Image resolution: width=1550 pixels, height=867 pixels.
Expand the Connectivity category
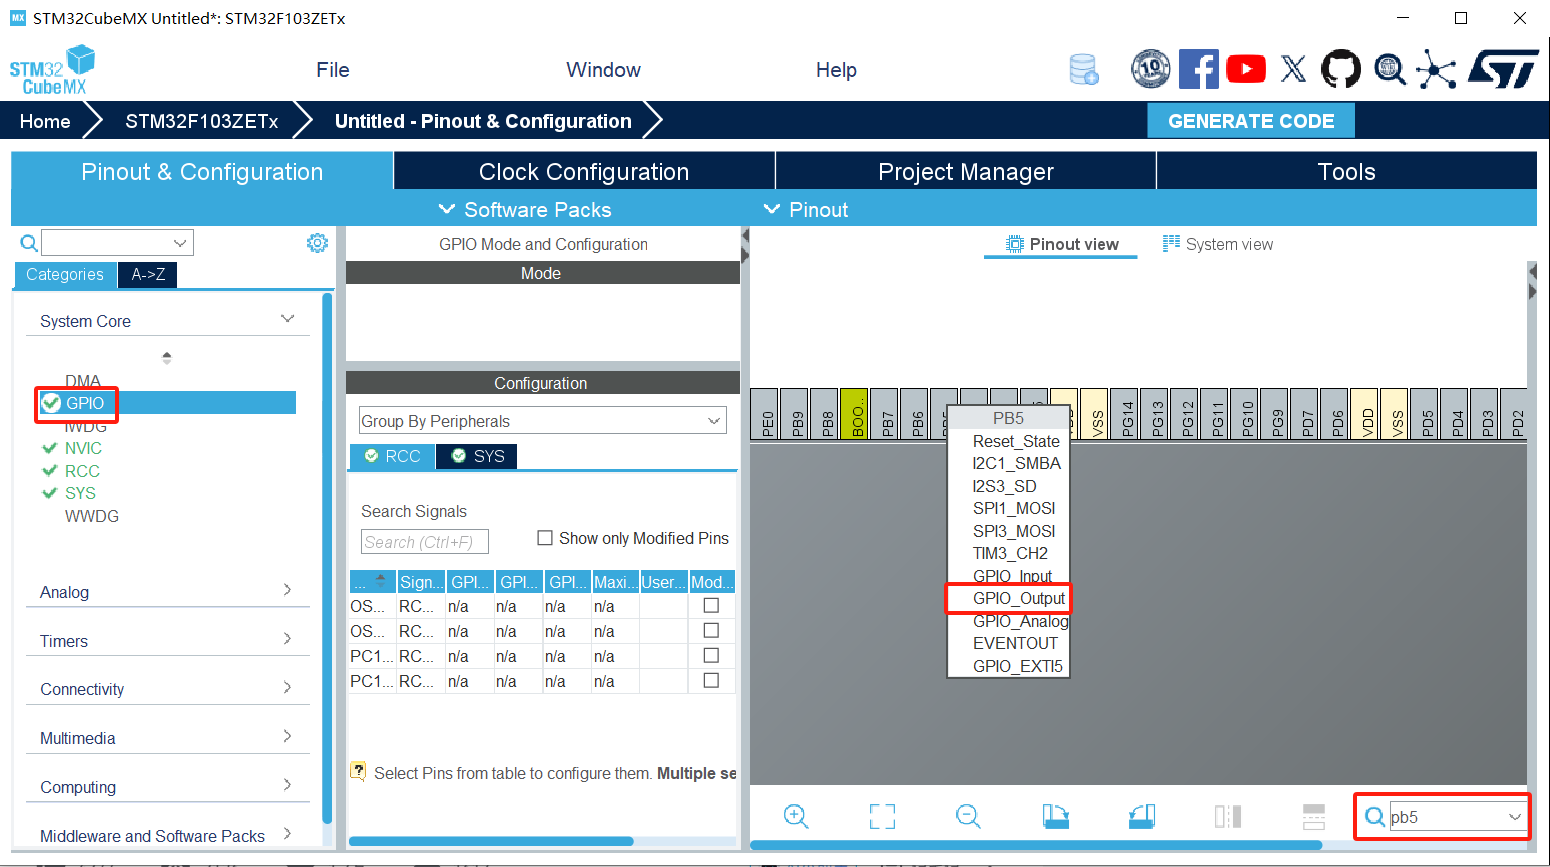coord(287,687)
